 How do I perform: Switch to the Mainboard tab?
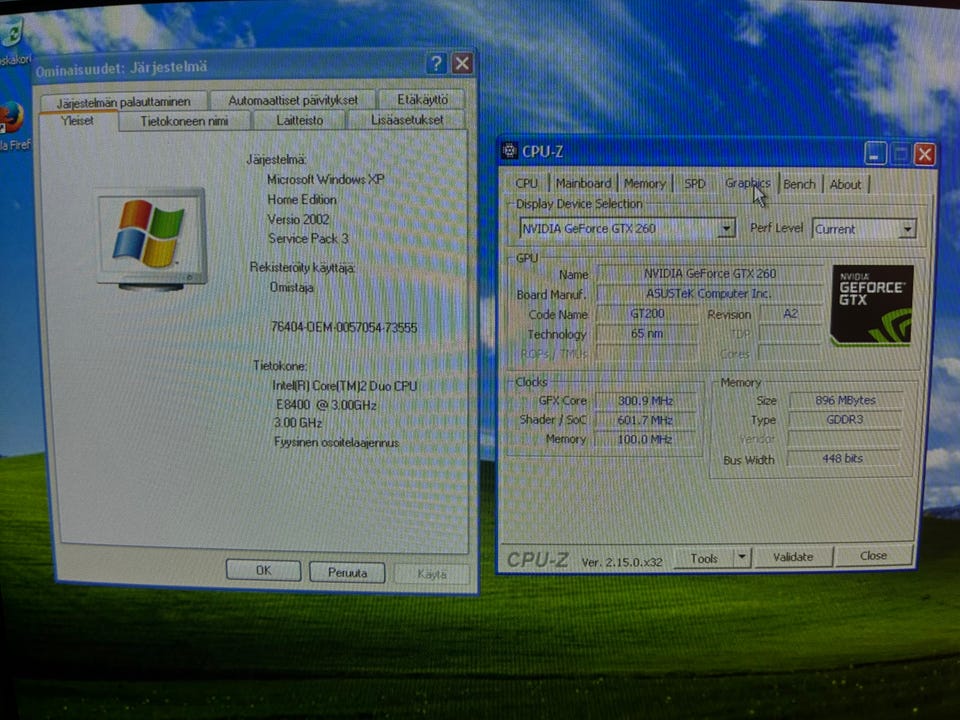(x=583, y=183)
